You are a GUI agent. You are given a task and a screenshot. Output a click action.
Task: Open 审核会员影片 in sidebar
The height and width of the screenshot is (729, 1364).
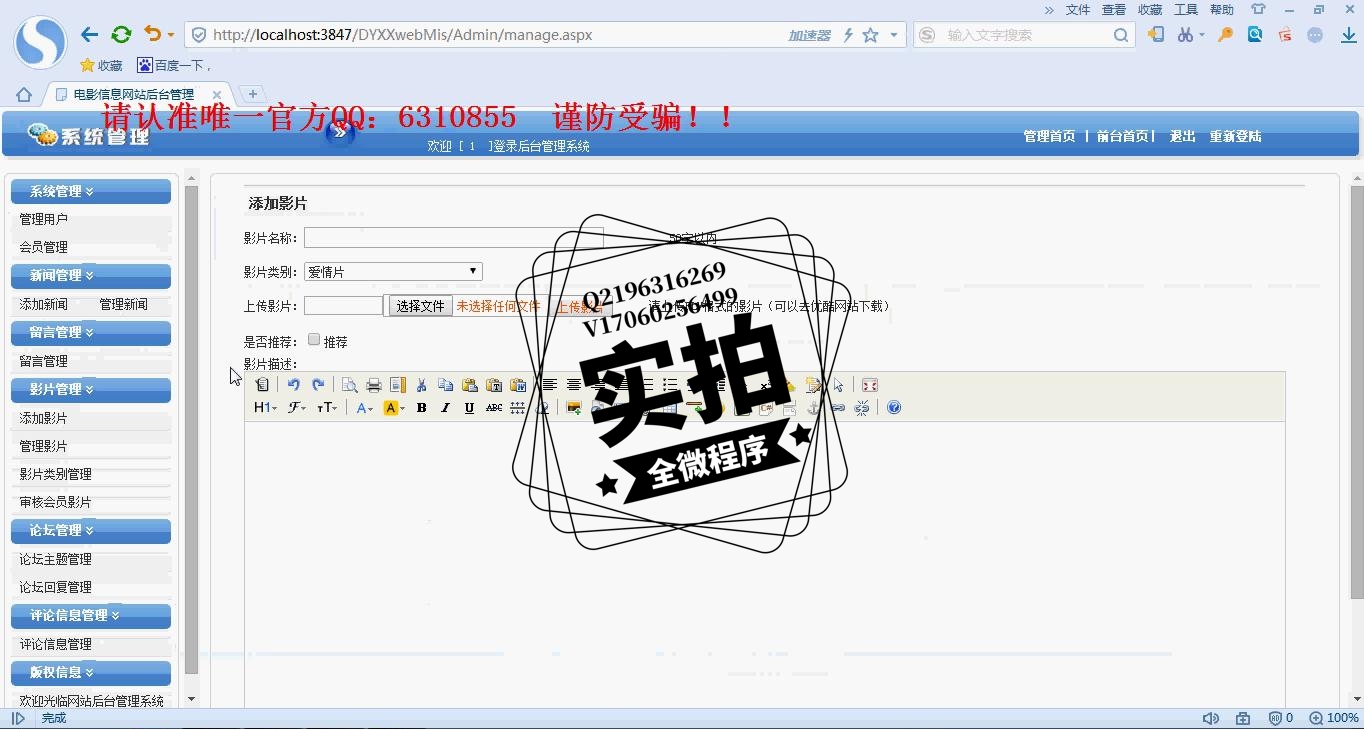point(56,502)
